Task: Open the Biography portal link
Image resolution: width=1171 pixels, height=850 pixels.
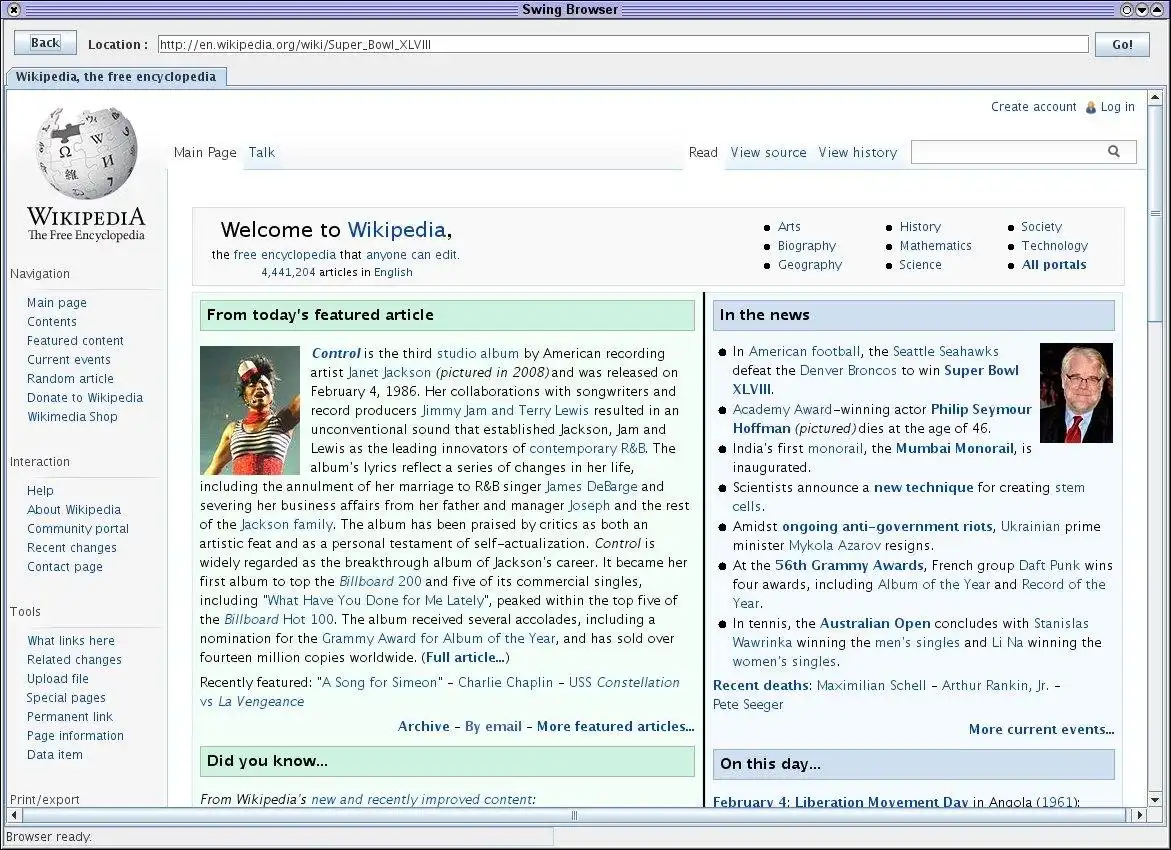Action: pos(807,246)
